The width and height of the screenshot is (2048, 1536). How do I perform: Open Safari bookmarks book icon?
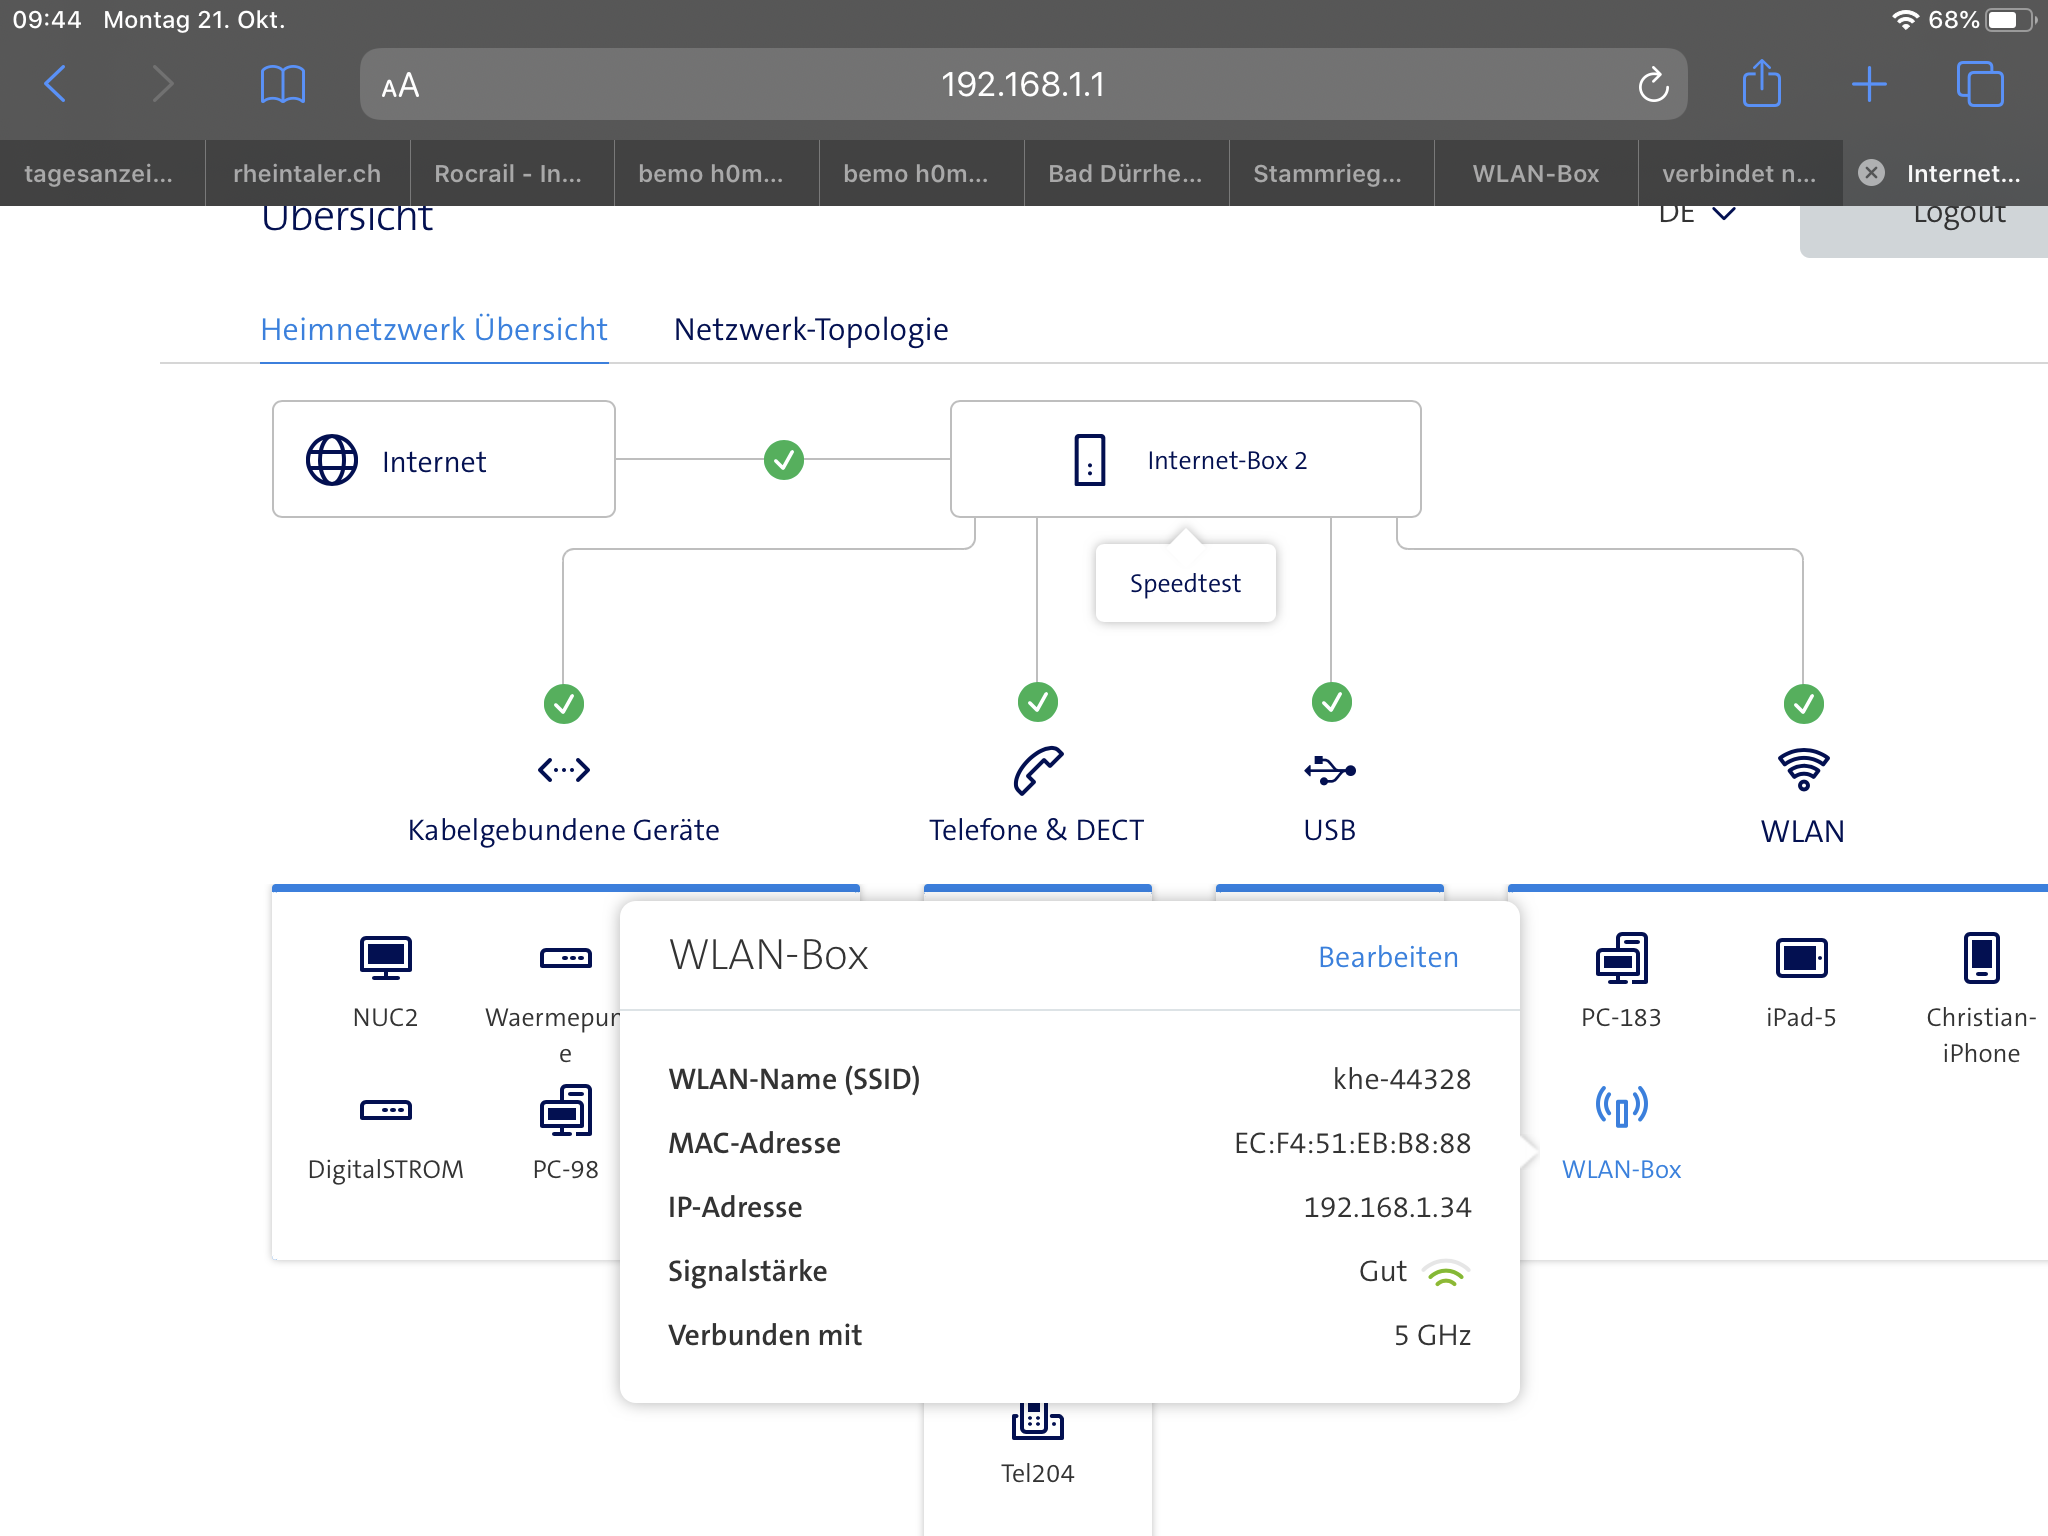point(282,84)
